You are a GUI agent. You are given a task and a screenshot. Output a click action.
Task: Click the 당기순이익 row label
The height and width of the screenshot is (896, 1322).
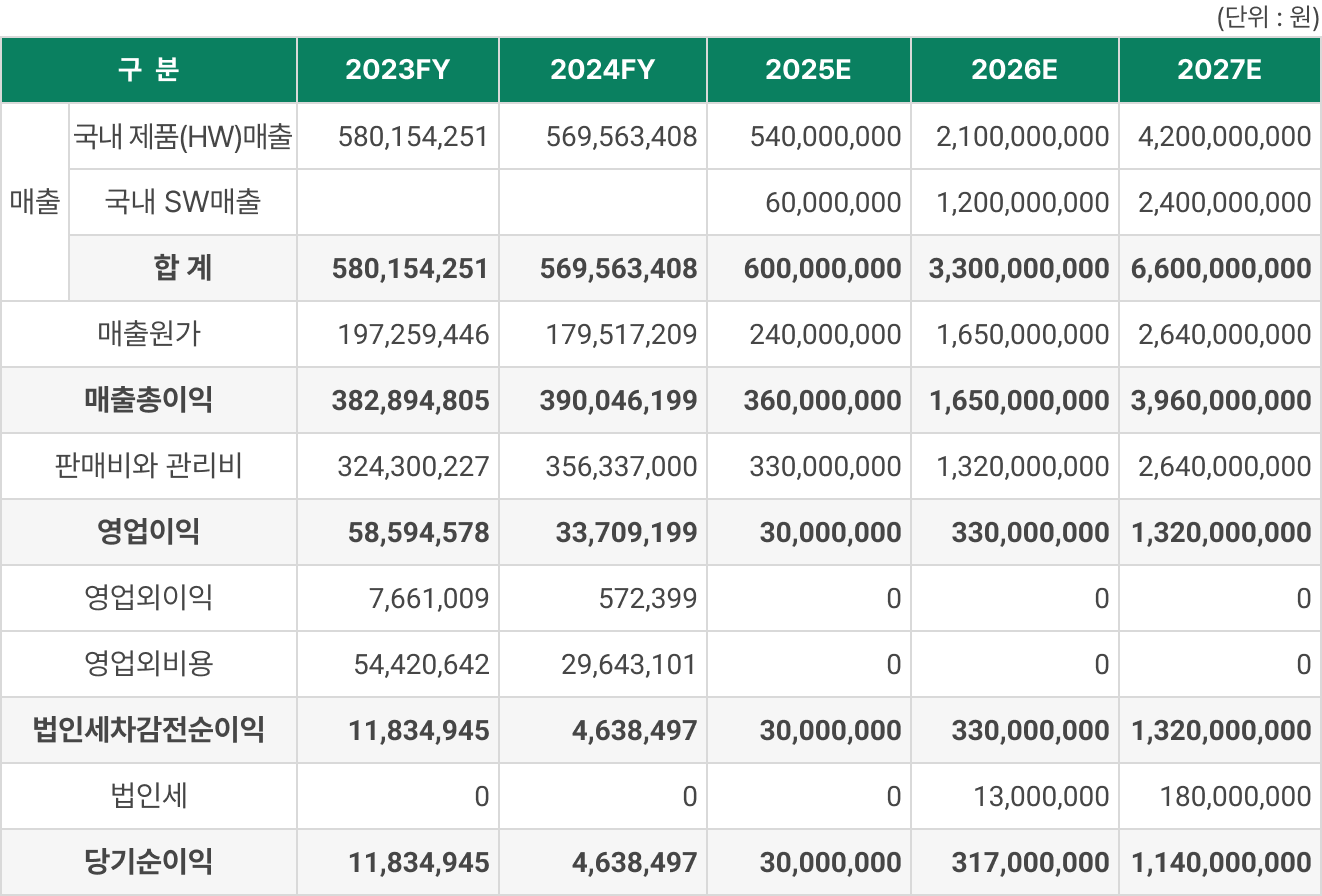point(149,862)
